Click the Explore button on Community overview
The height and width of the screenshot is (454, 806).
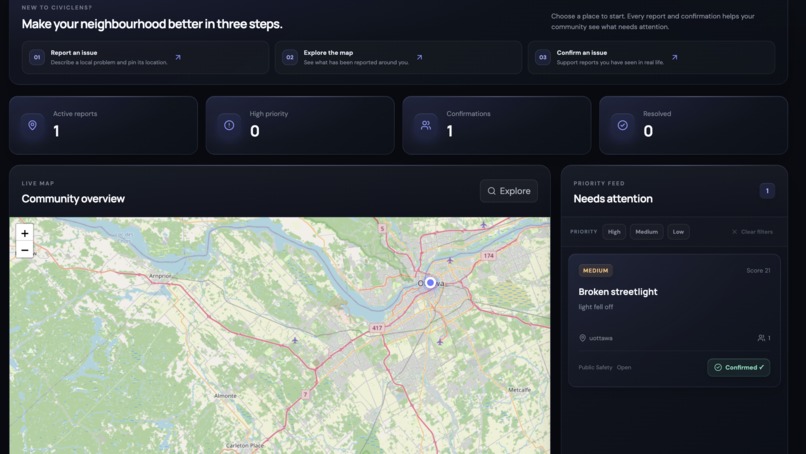pos(509,191)
